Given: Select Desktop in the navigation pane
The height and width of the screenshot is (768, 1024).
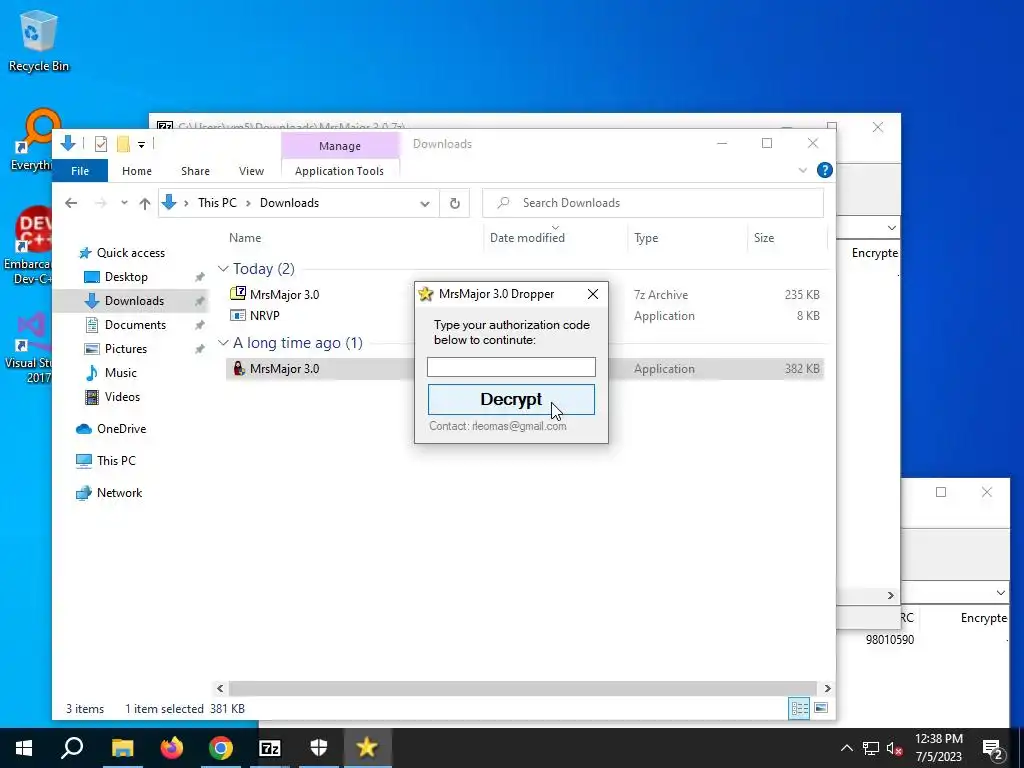Looking at the screenshot, I should (x=126, y=277).
